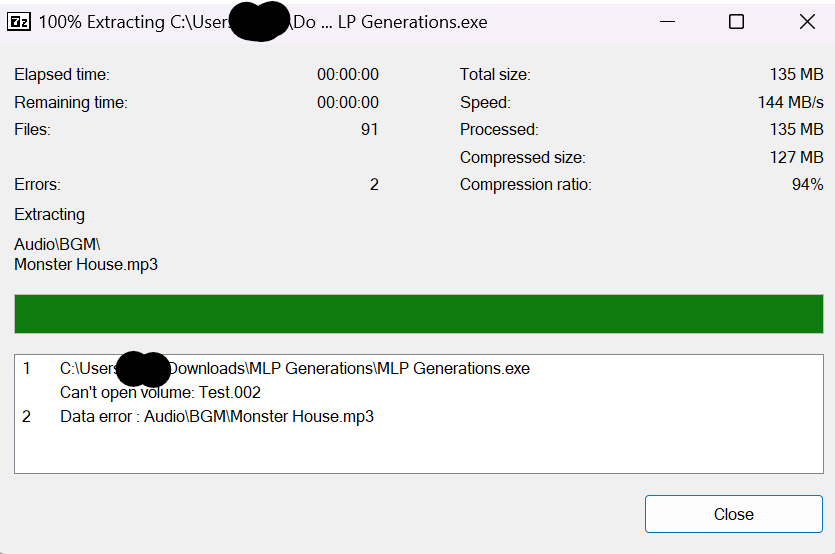Viewport: 835px width, 554px height.
Task: Select the "Can't open volume: Test.002" line
Action: coord(160,392)
